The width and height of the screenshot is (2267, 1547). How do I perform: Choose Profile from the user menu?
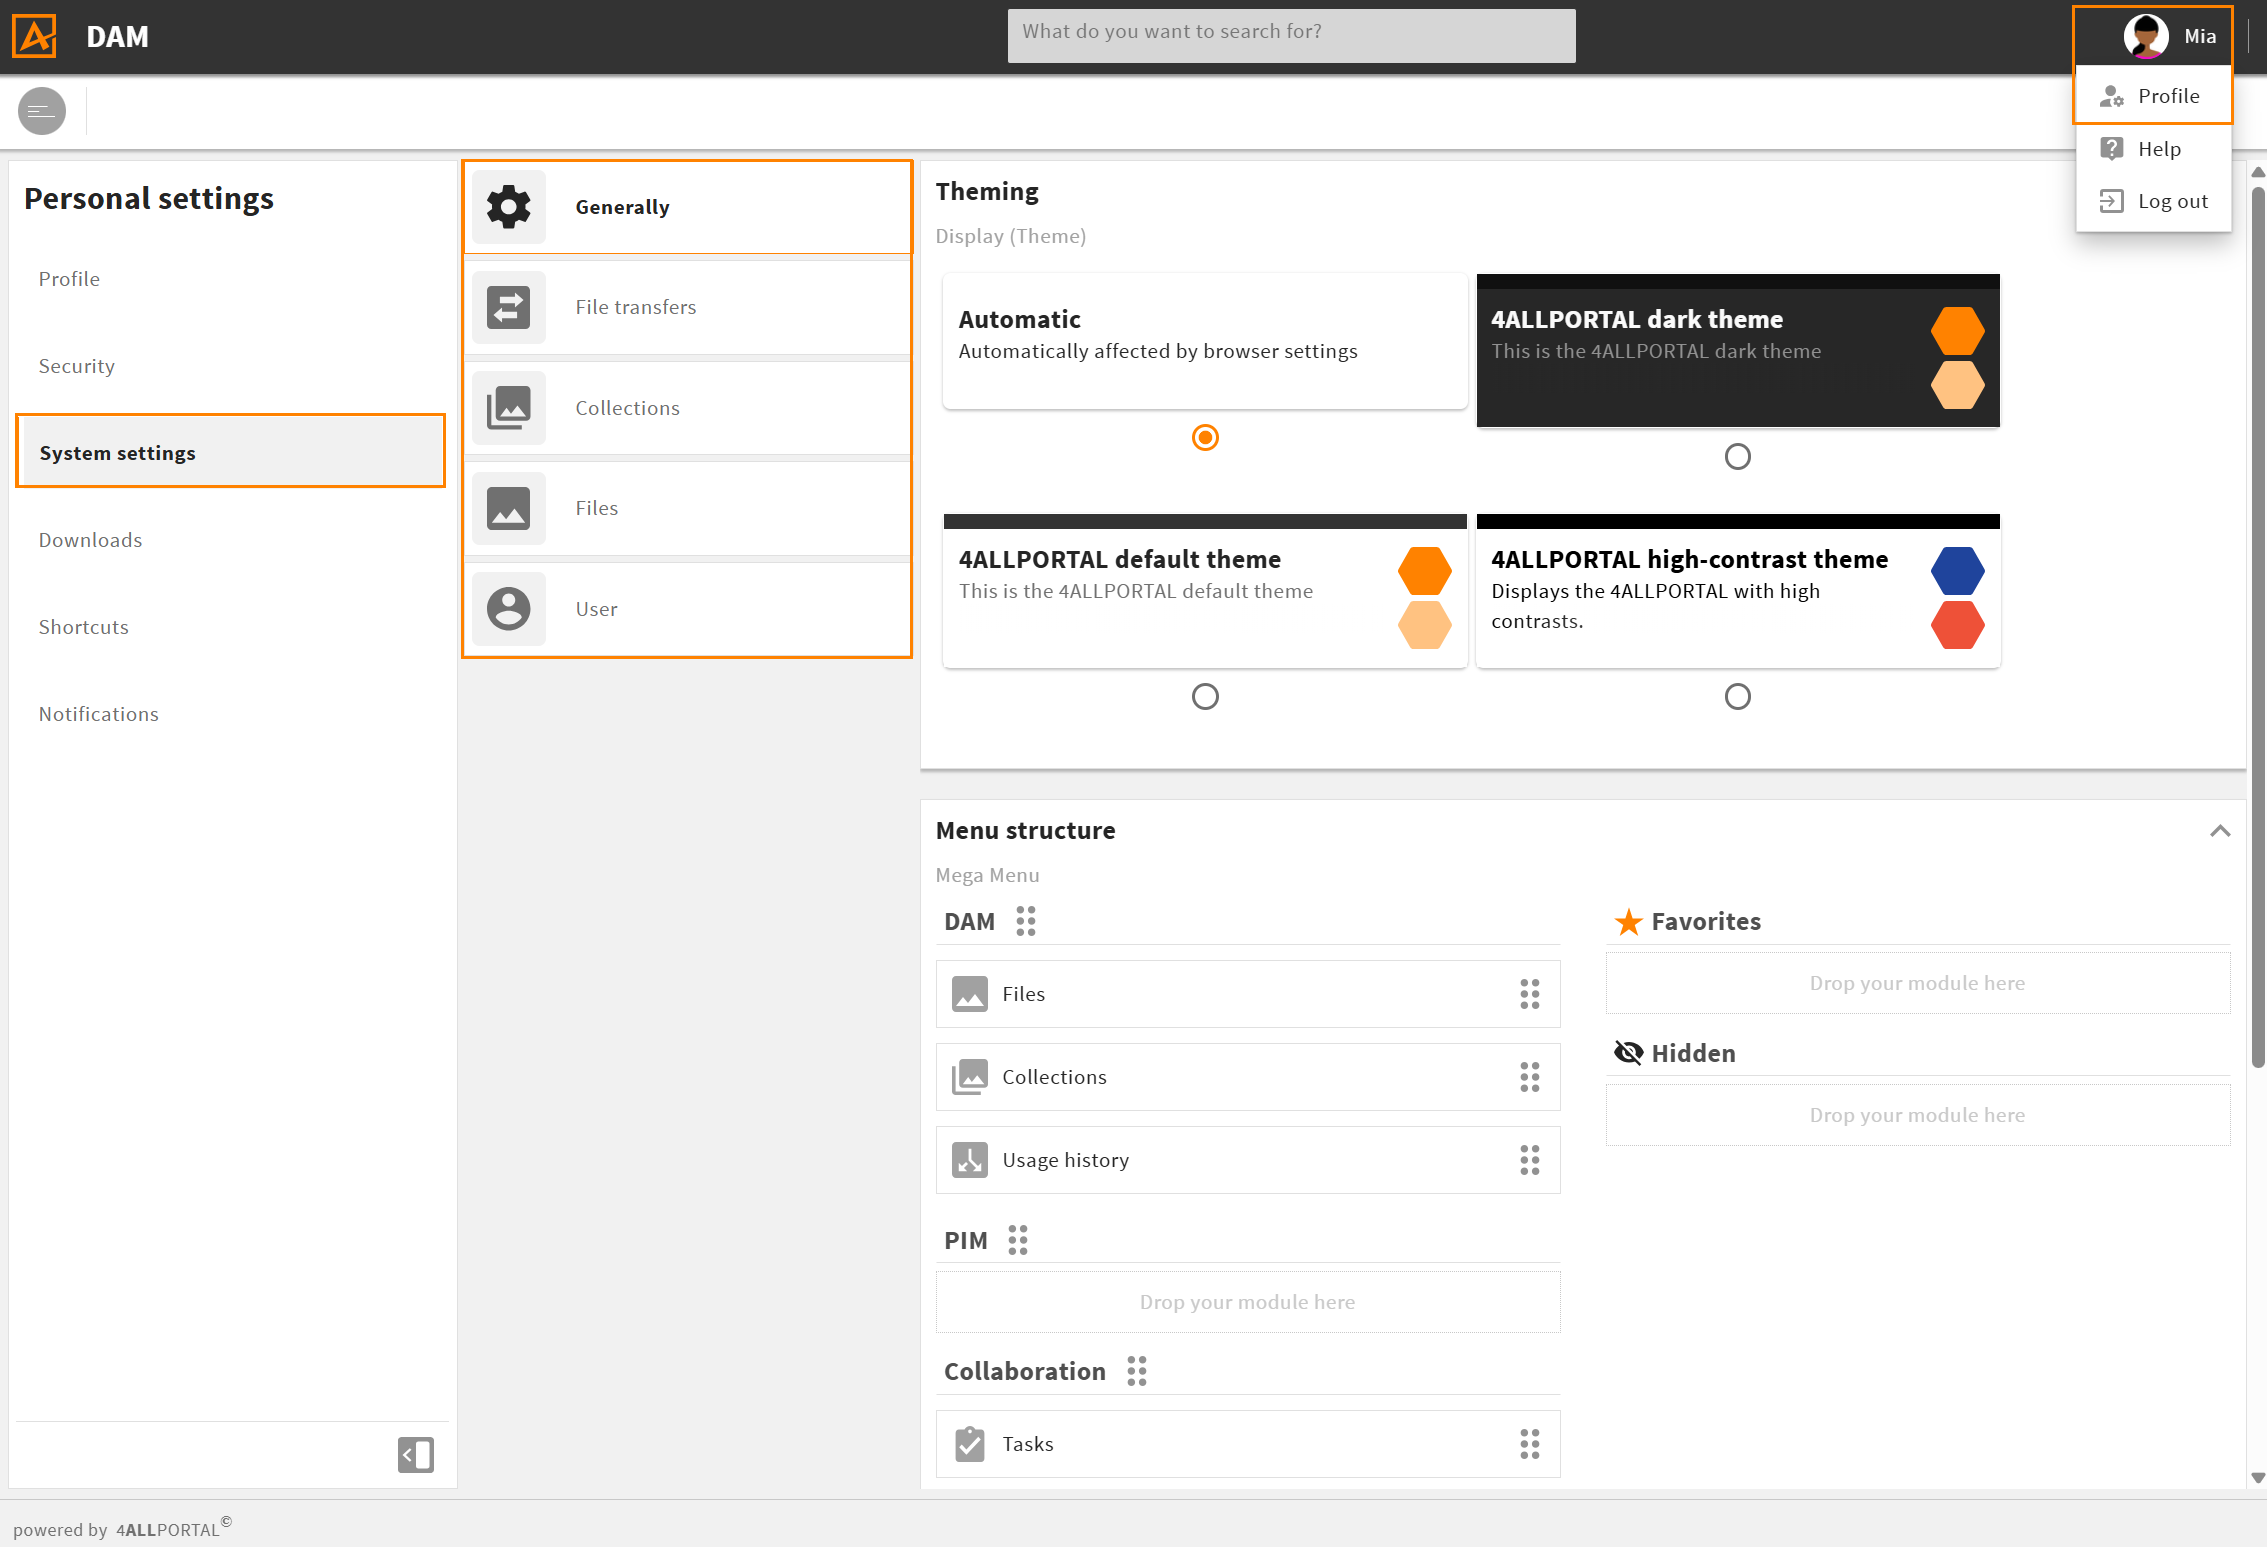coord(2153,96)
